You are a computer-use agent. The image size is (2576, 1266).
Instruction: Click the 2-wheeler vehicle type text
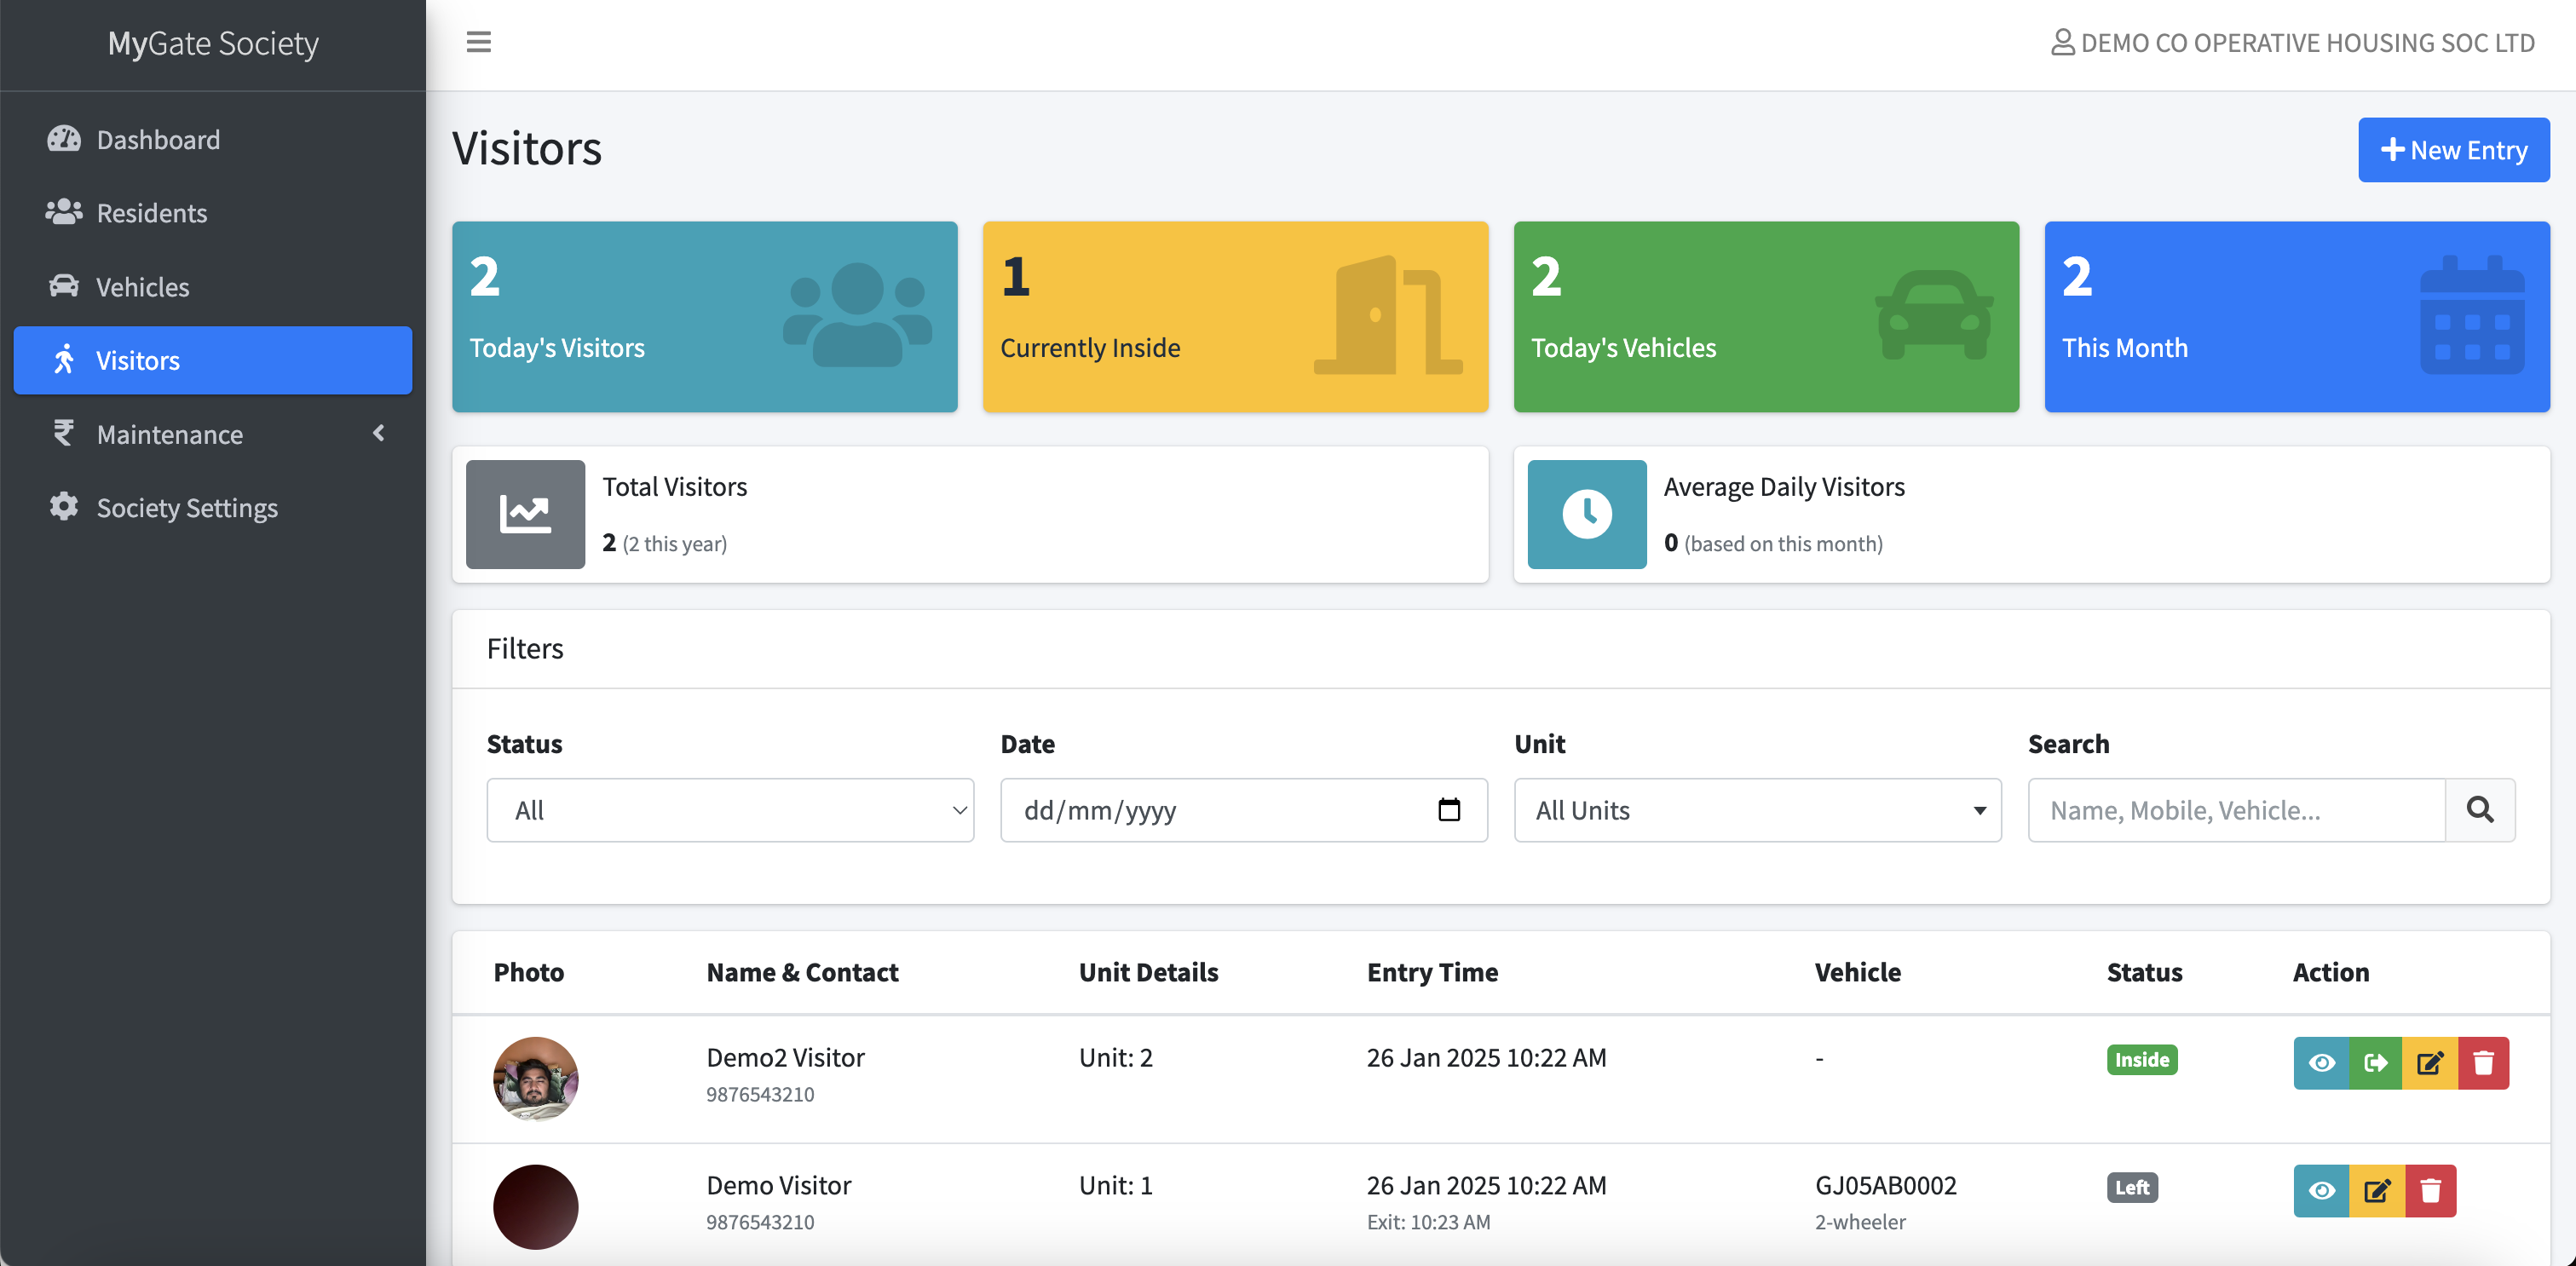pos(1860,1221)
